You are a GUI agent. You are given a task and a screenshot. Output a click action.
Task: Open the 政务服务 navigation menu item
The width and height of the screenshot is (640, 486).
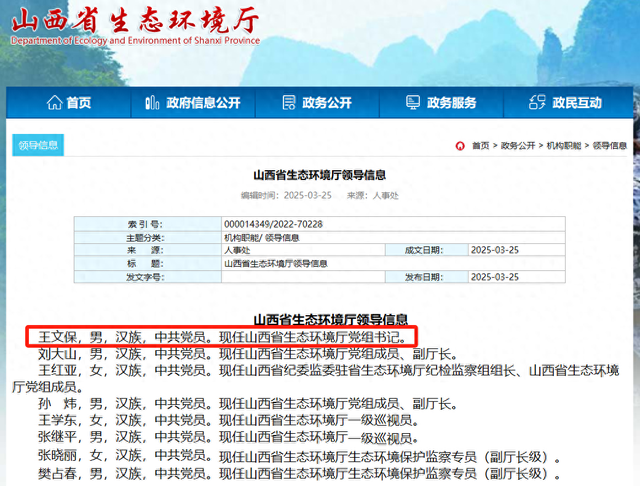[452, 103]
